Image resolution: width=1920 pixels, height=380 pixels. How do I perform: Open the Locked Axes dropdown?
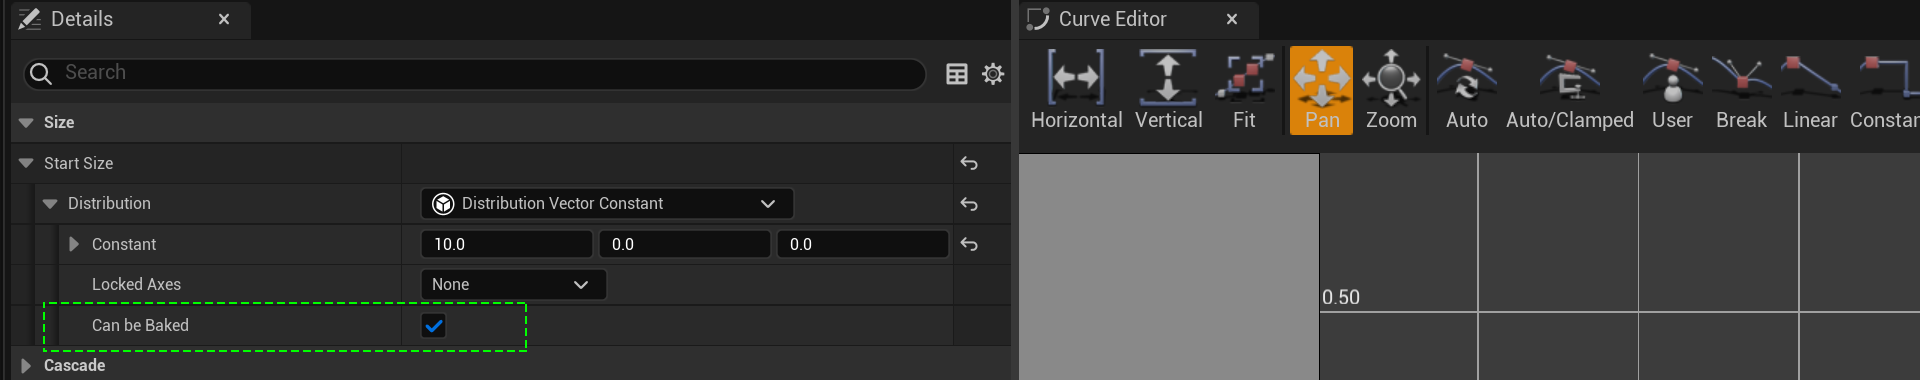point(513,284)
